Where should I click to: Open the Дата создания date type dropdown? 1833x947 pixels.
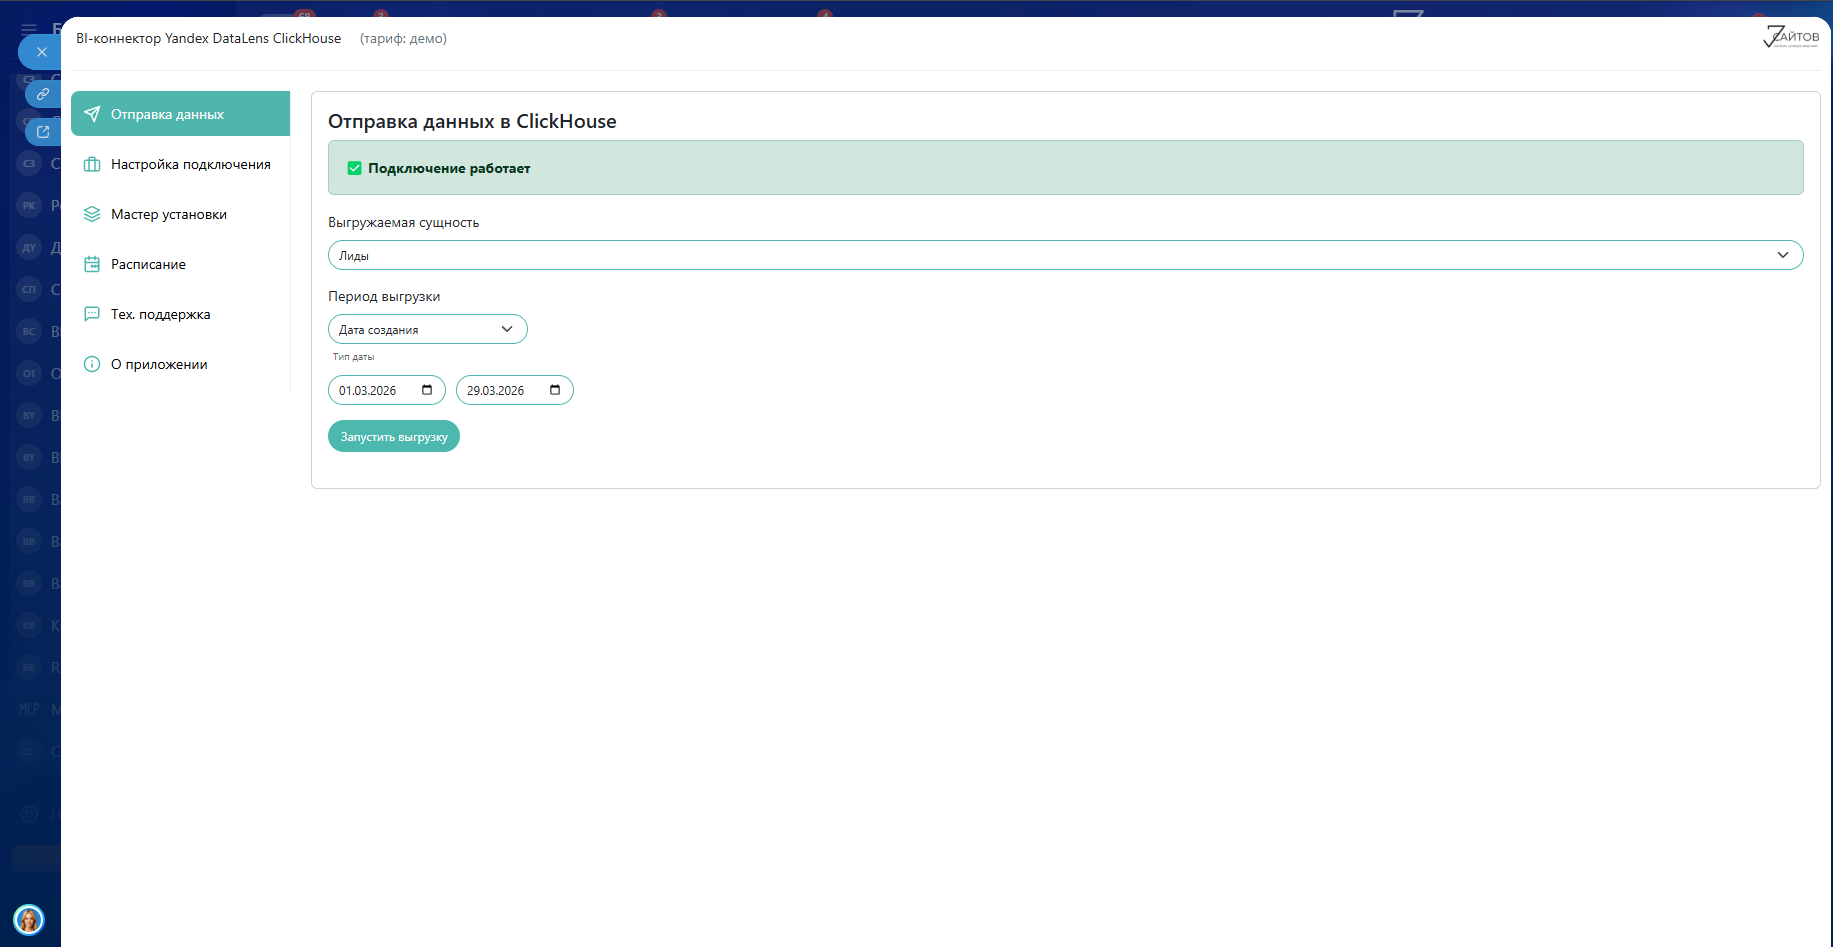(427, 329)
